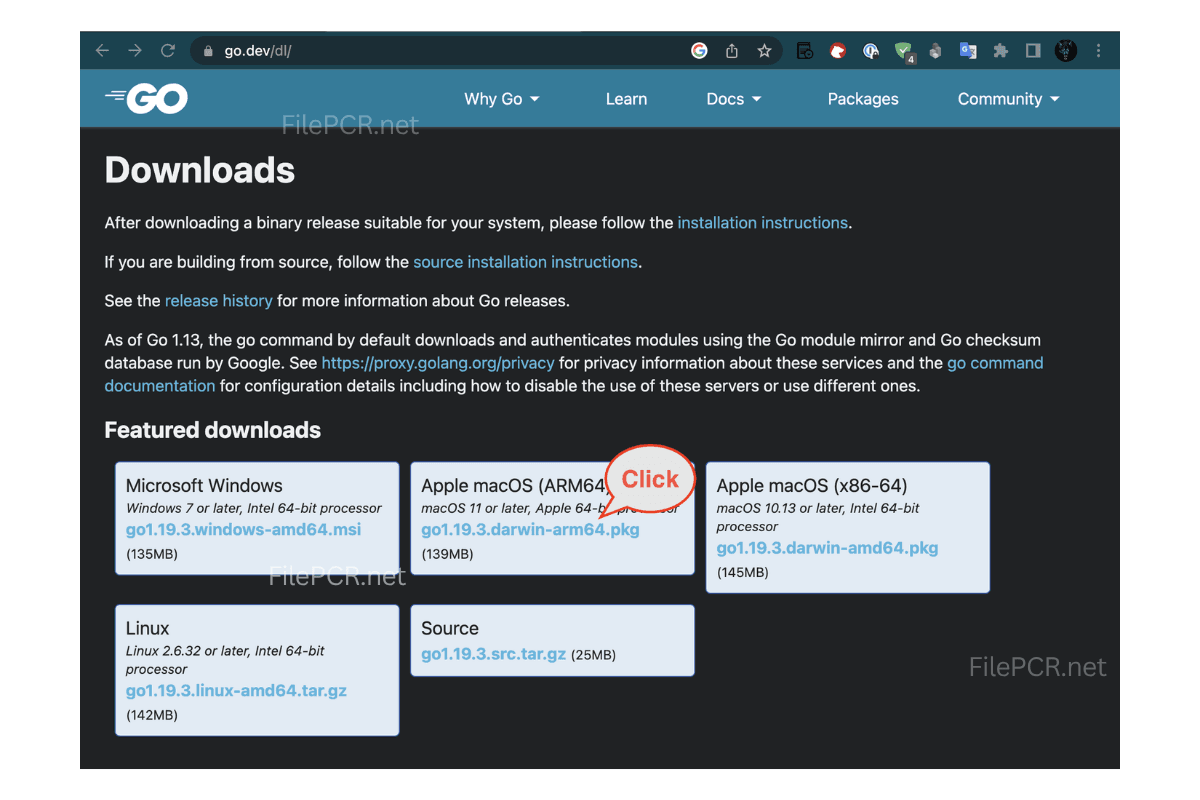The width and height of the screenshot is (1200, 800).
Task: Click the (139MB) size text
Action: click(447, 554)
